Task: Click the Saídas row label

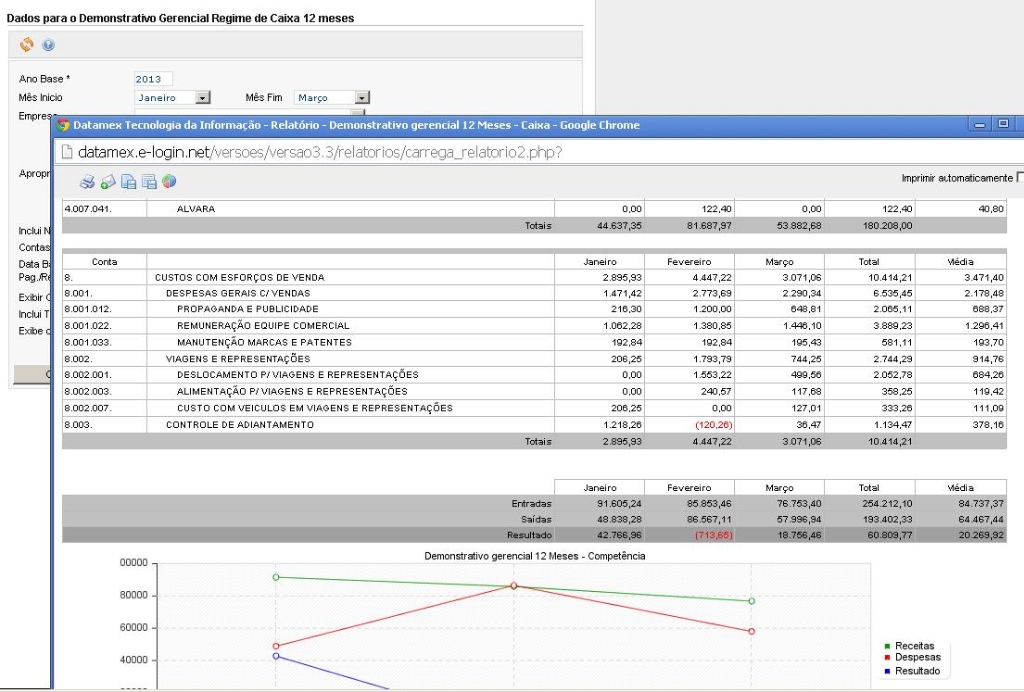Action: pos(536,519)
